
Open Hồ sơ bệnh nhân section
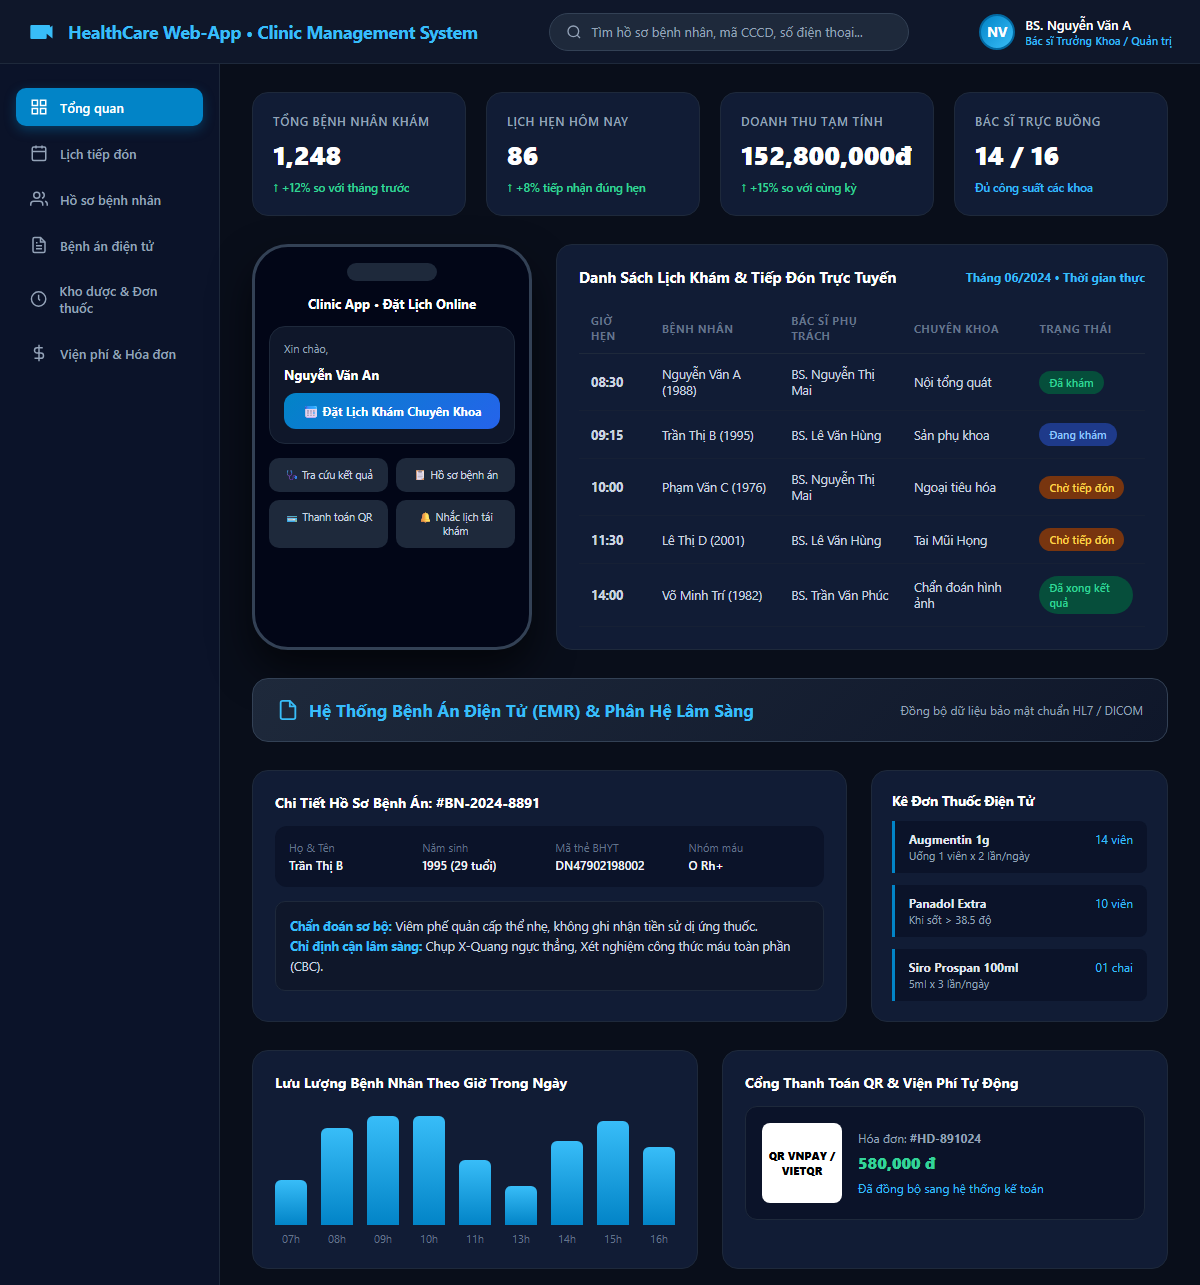109,199
